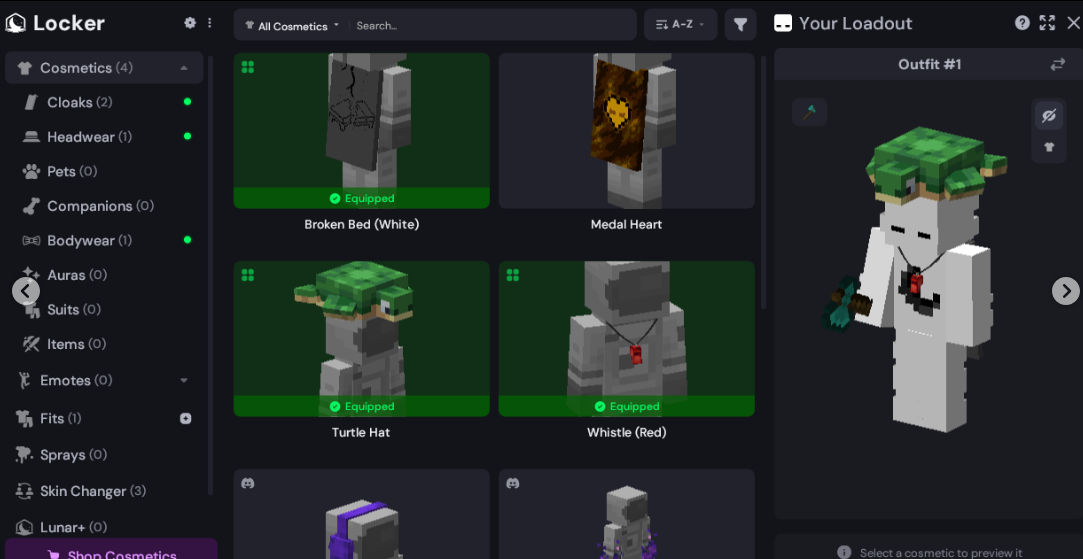This screenshot has width=1083, height=559.
Task: Click the Pets paw icon
Action: click(31, 171)
